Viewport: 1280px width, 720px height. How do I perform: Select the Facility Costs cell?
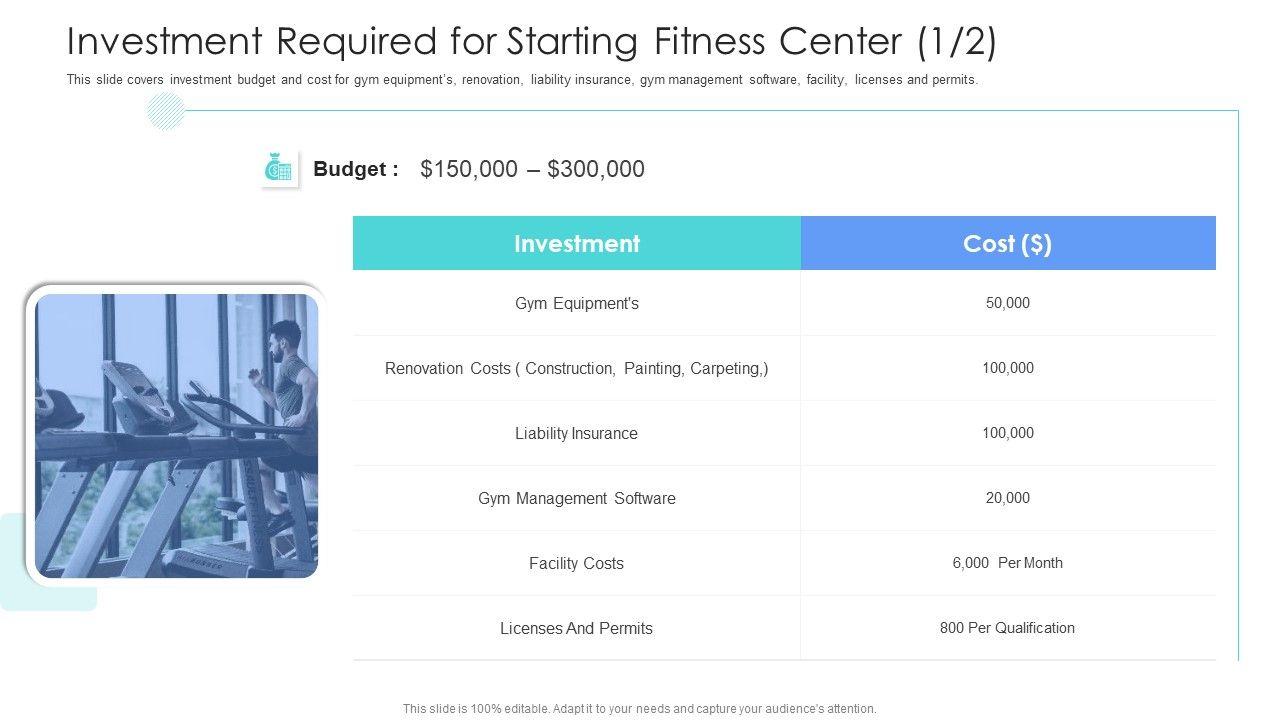tap(577, 563)
